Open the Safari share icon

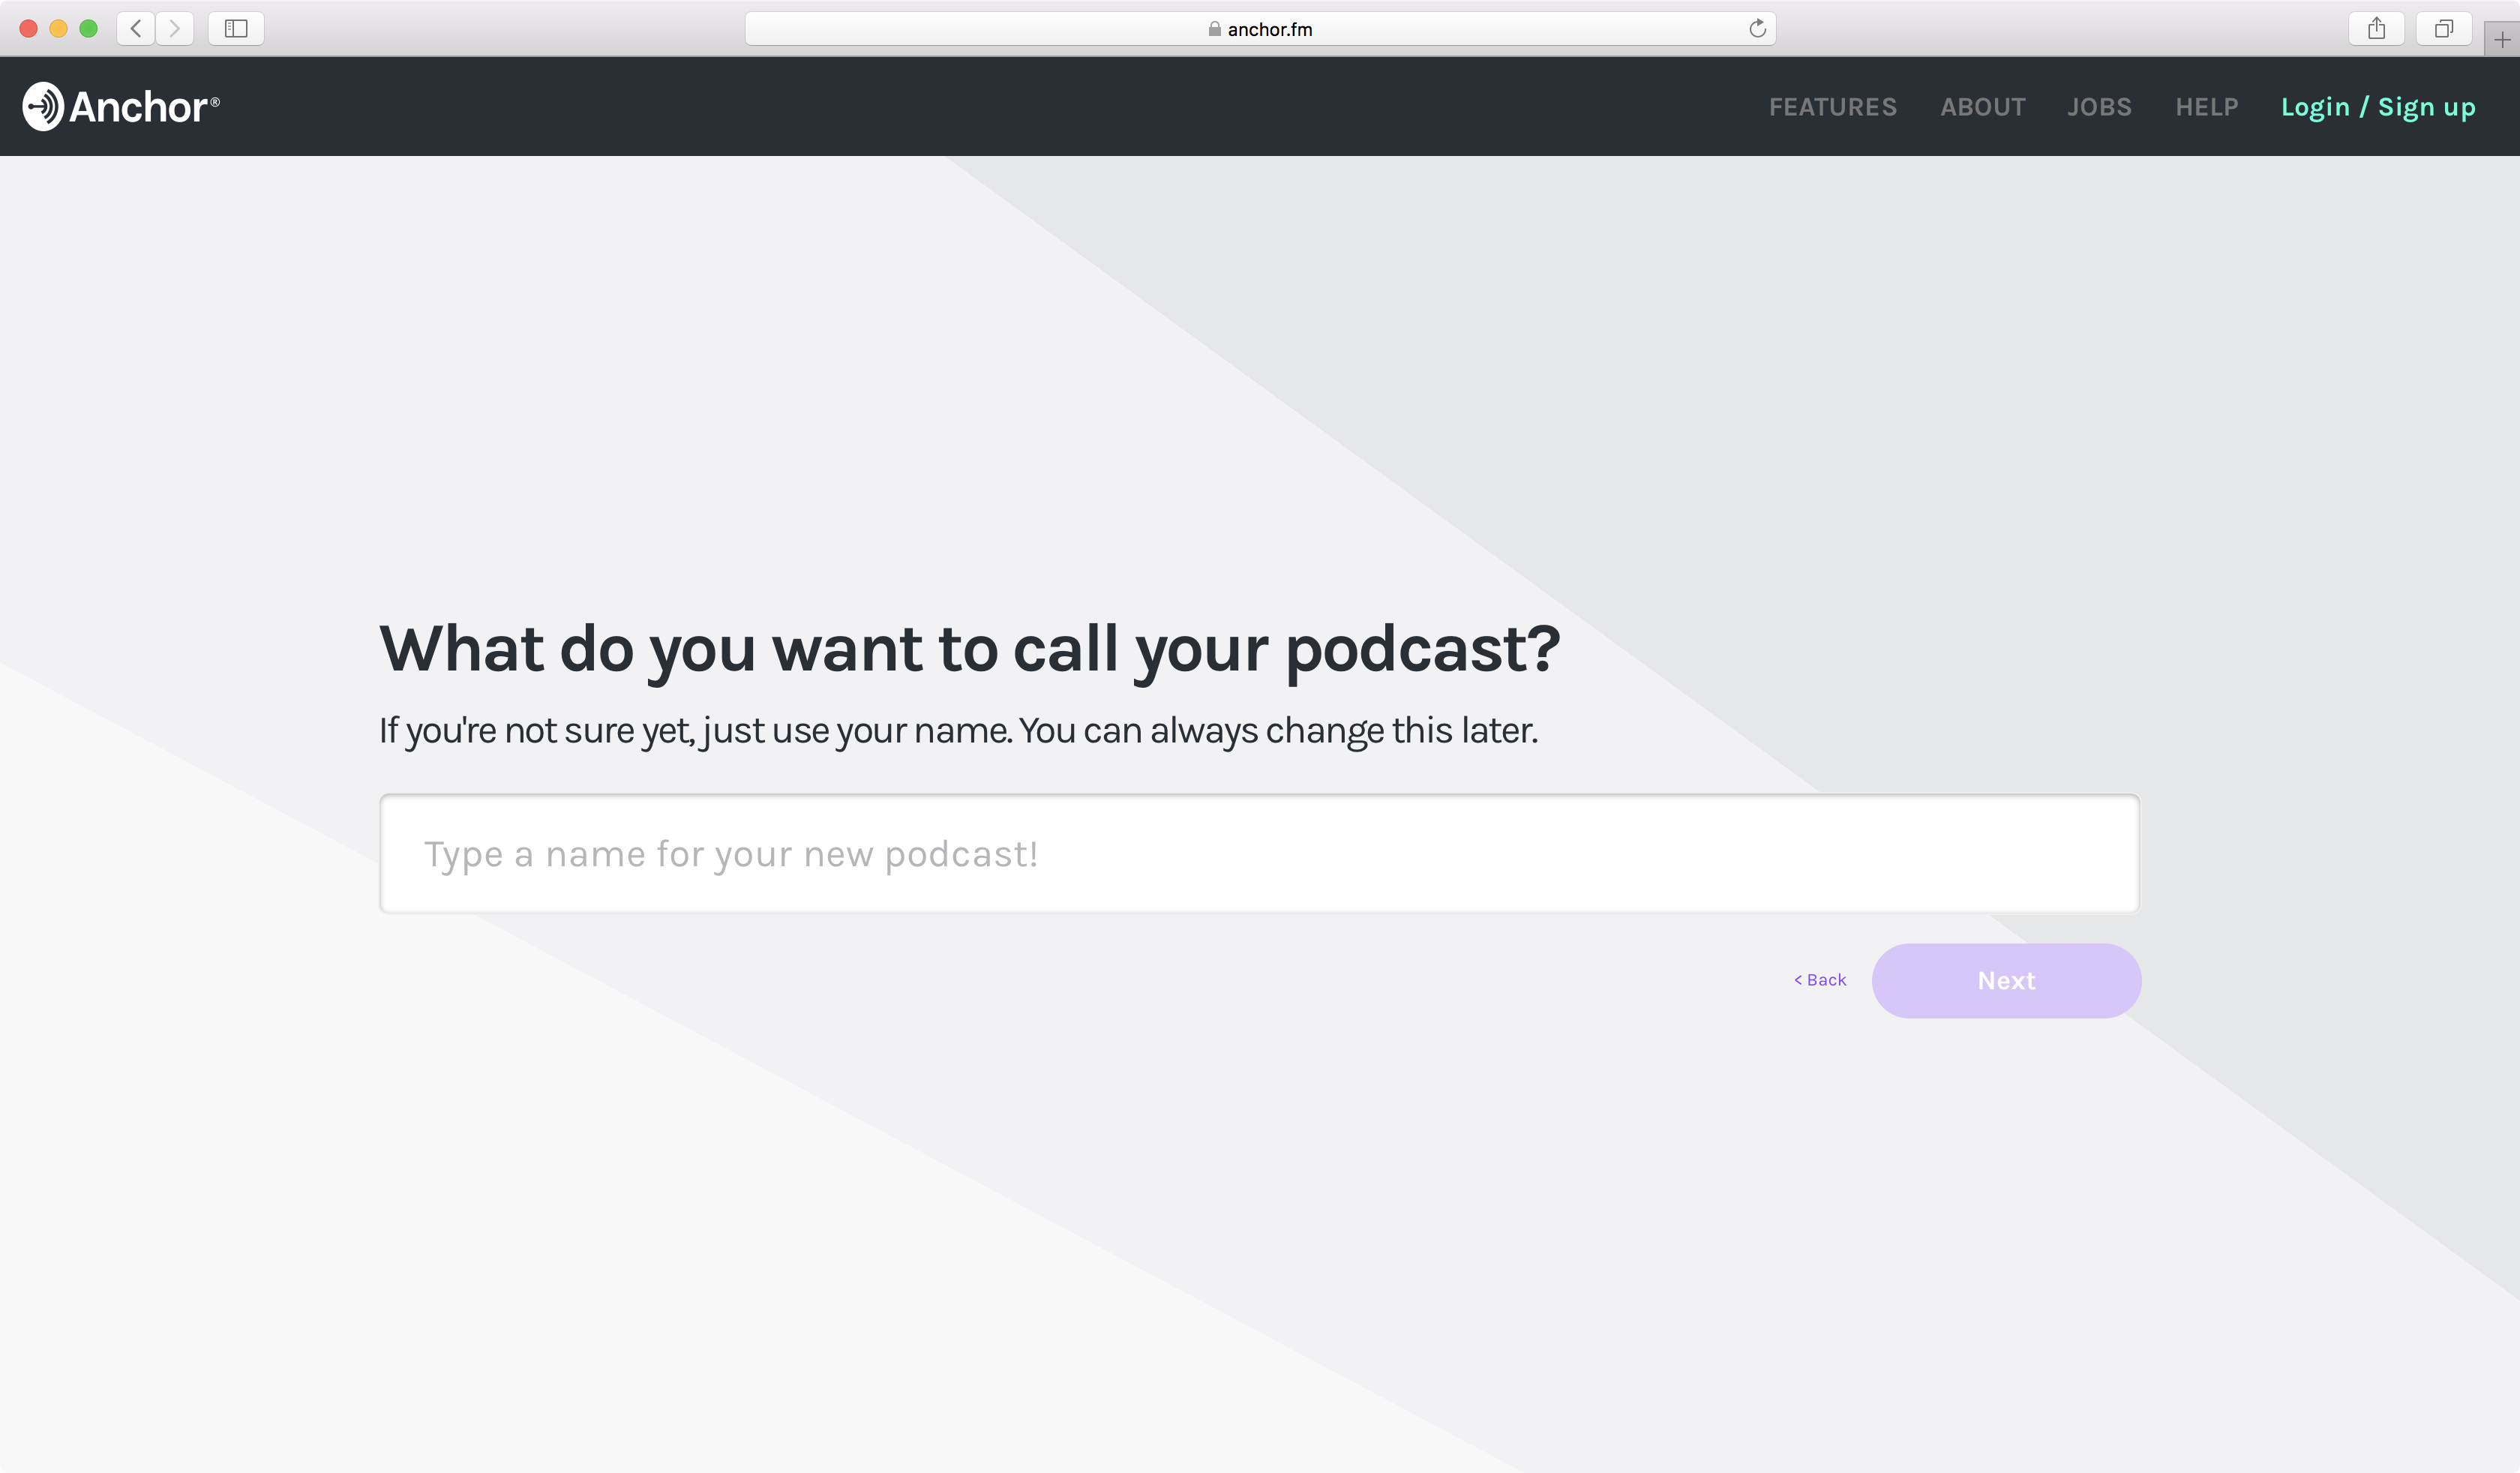click(x=2376, y=29)
